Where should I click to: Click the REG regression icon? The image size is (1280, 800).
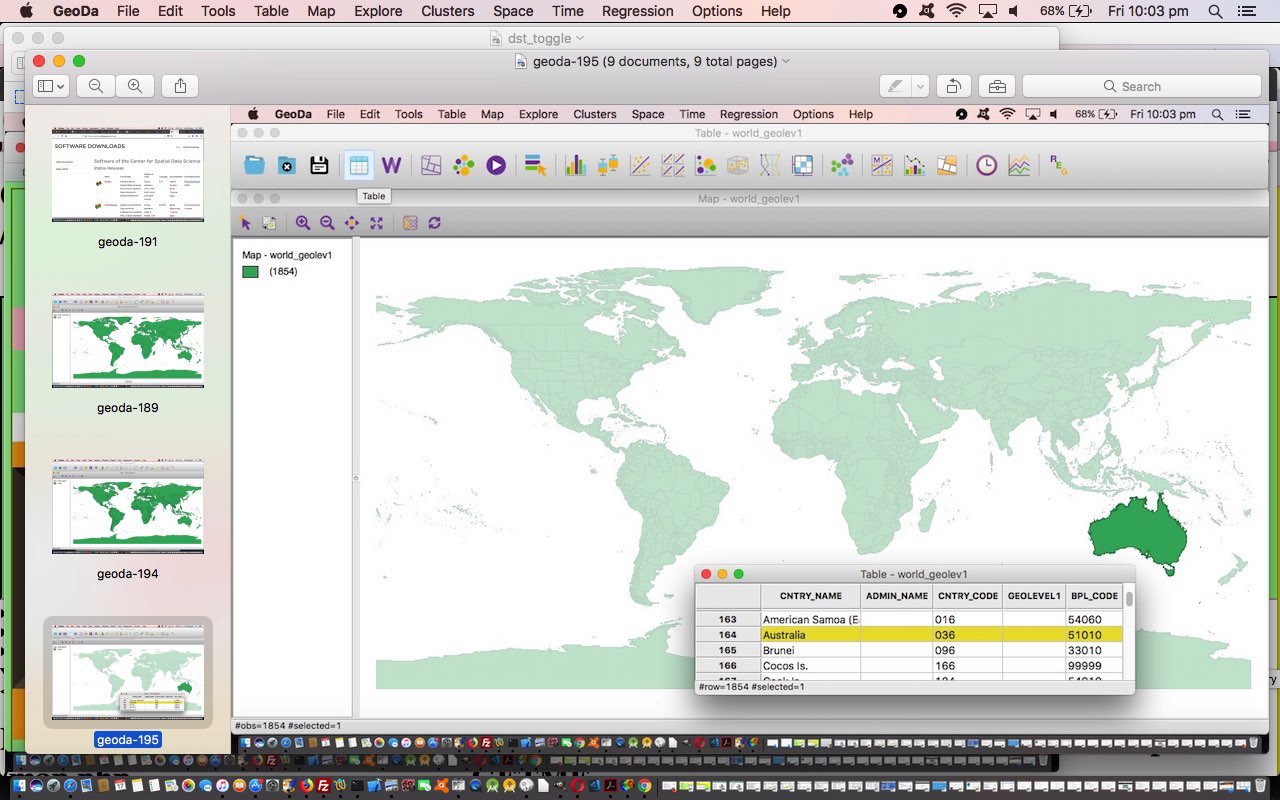(1058, 165)
